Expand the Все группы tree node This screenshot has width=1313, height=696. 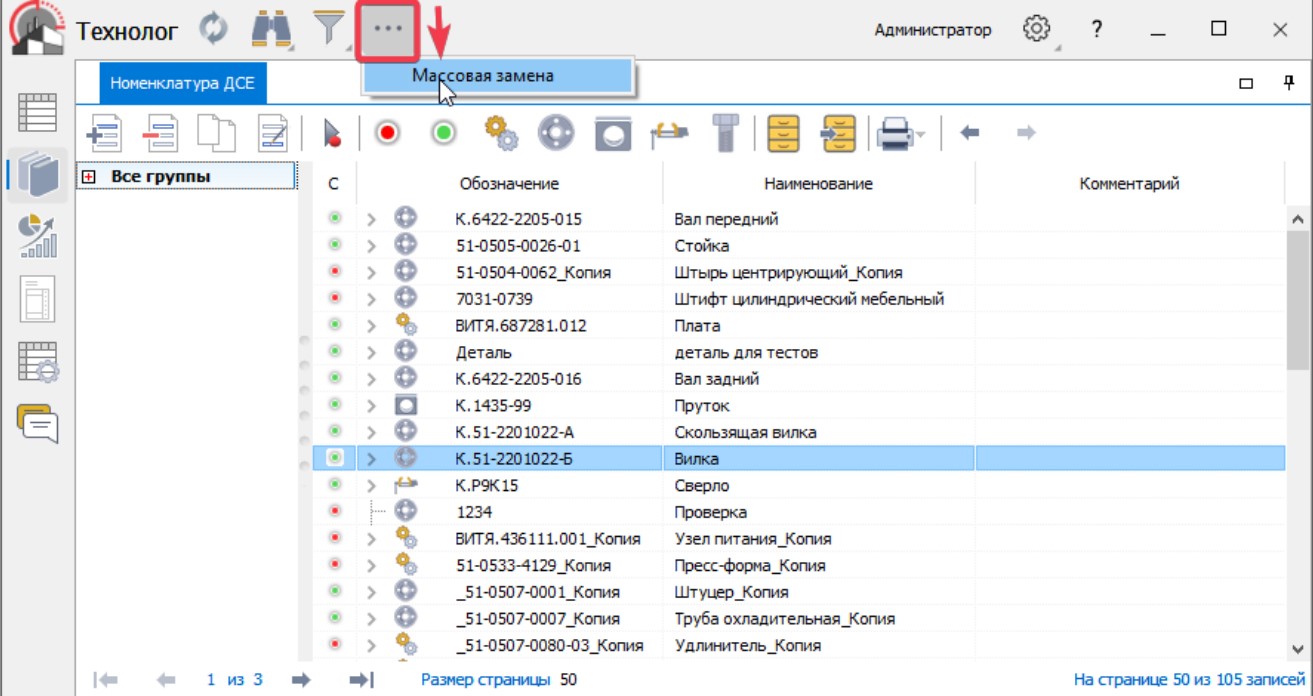pos(89,177)
